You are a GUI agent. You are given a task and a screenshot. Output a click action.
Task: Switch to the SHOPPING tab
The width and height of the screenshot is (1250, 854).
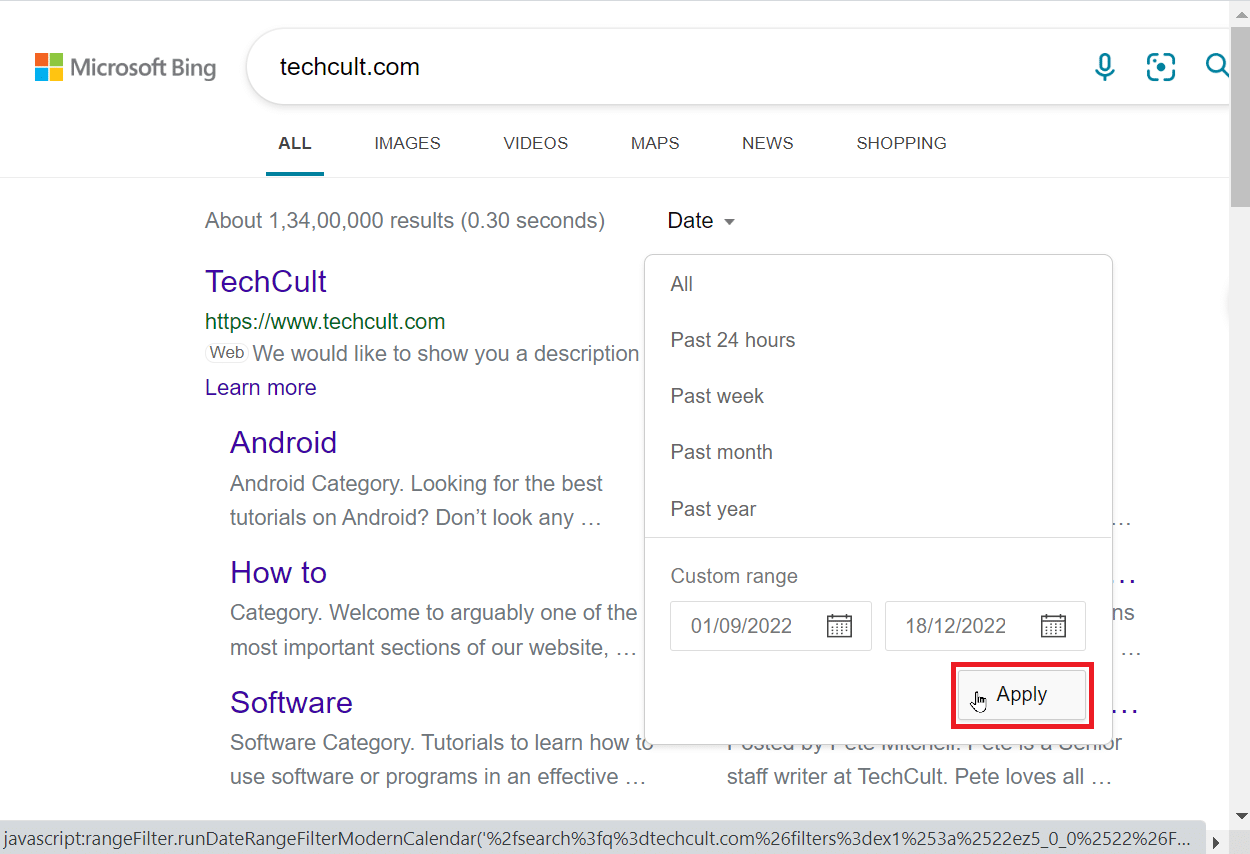click(901, 144)
